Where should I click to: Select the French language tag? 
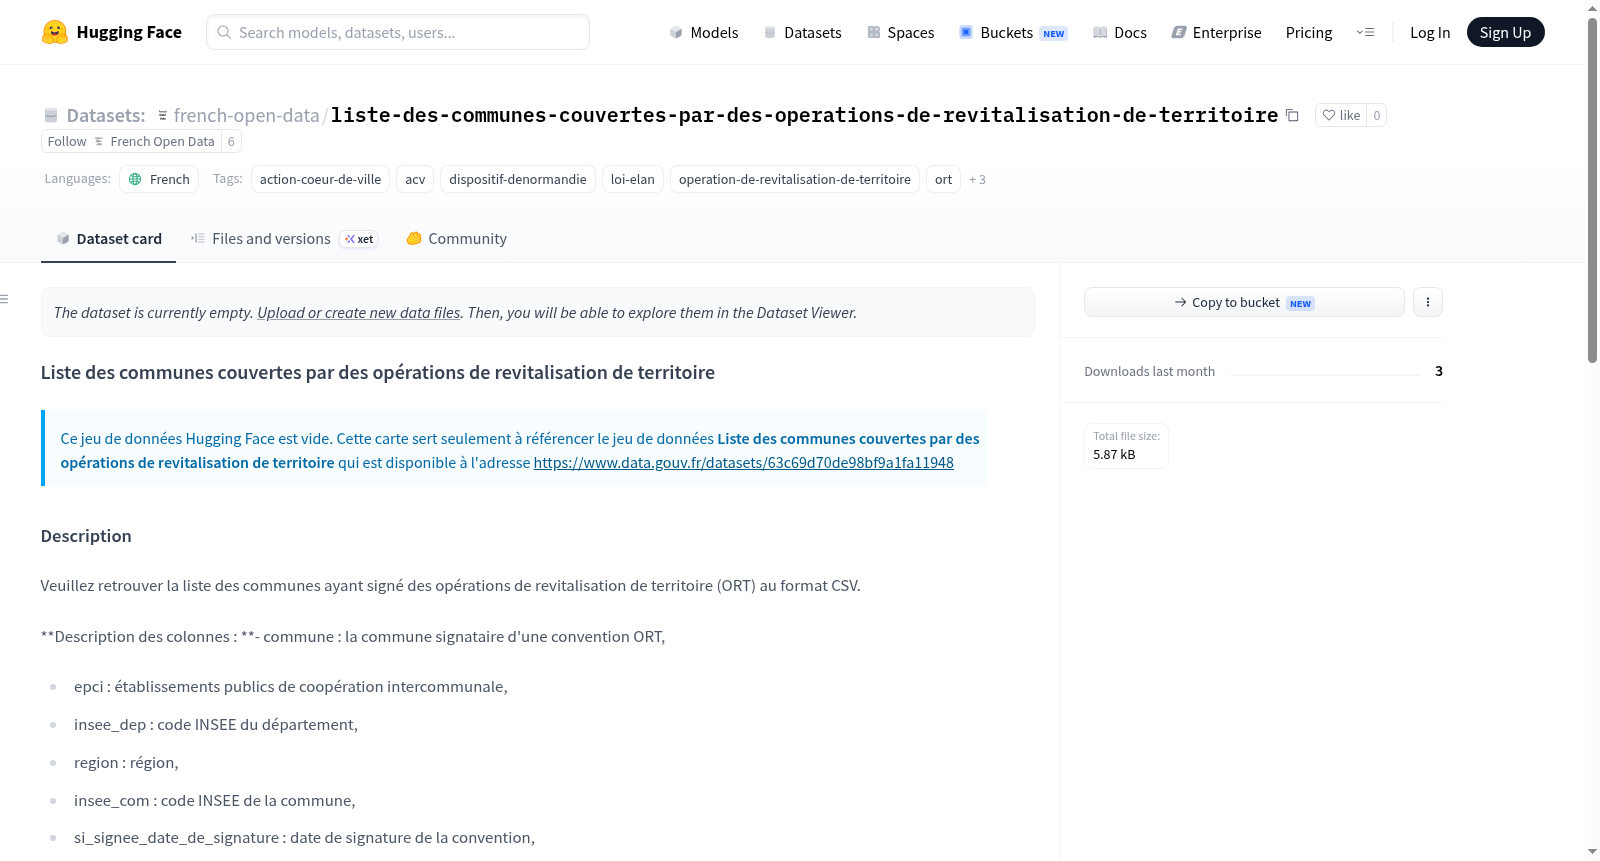pos(159,180)
